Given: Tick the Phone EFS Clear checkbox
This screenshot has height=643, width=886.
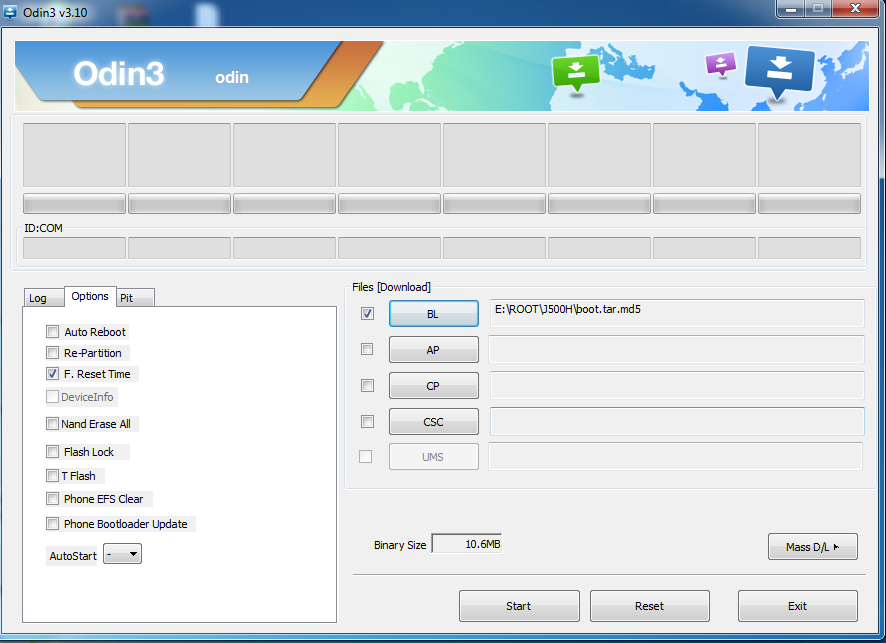Looking at the screenshot, I should tap(53, 499).
